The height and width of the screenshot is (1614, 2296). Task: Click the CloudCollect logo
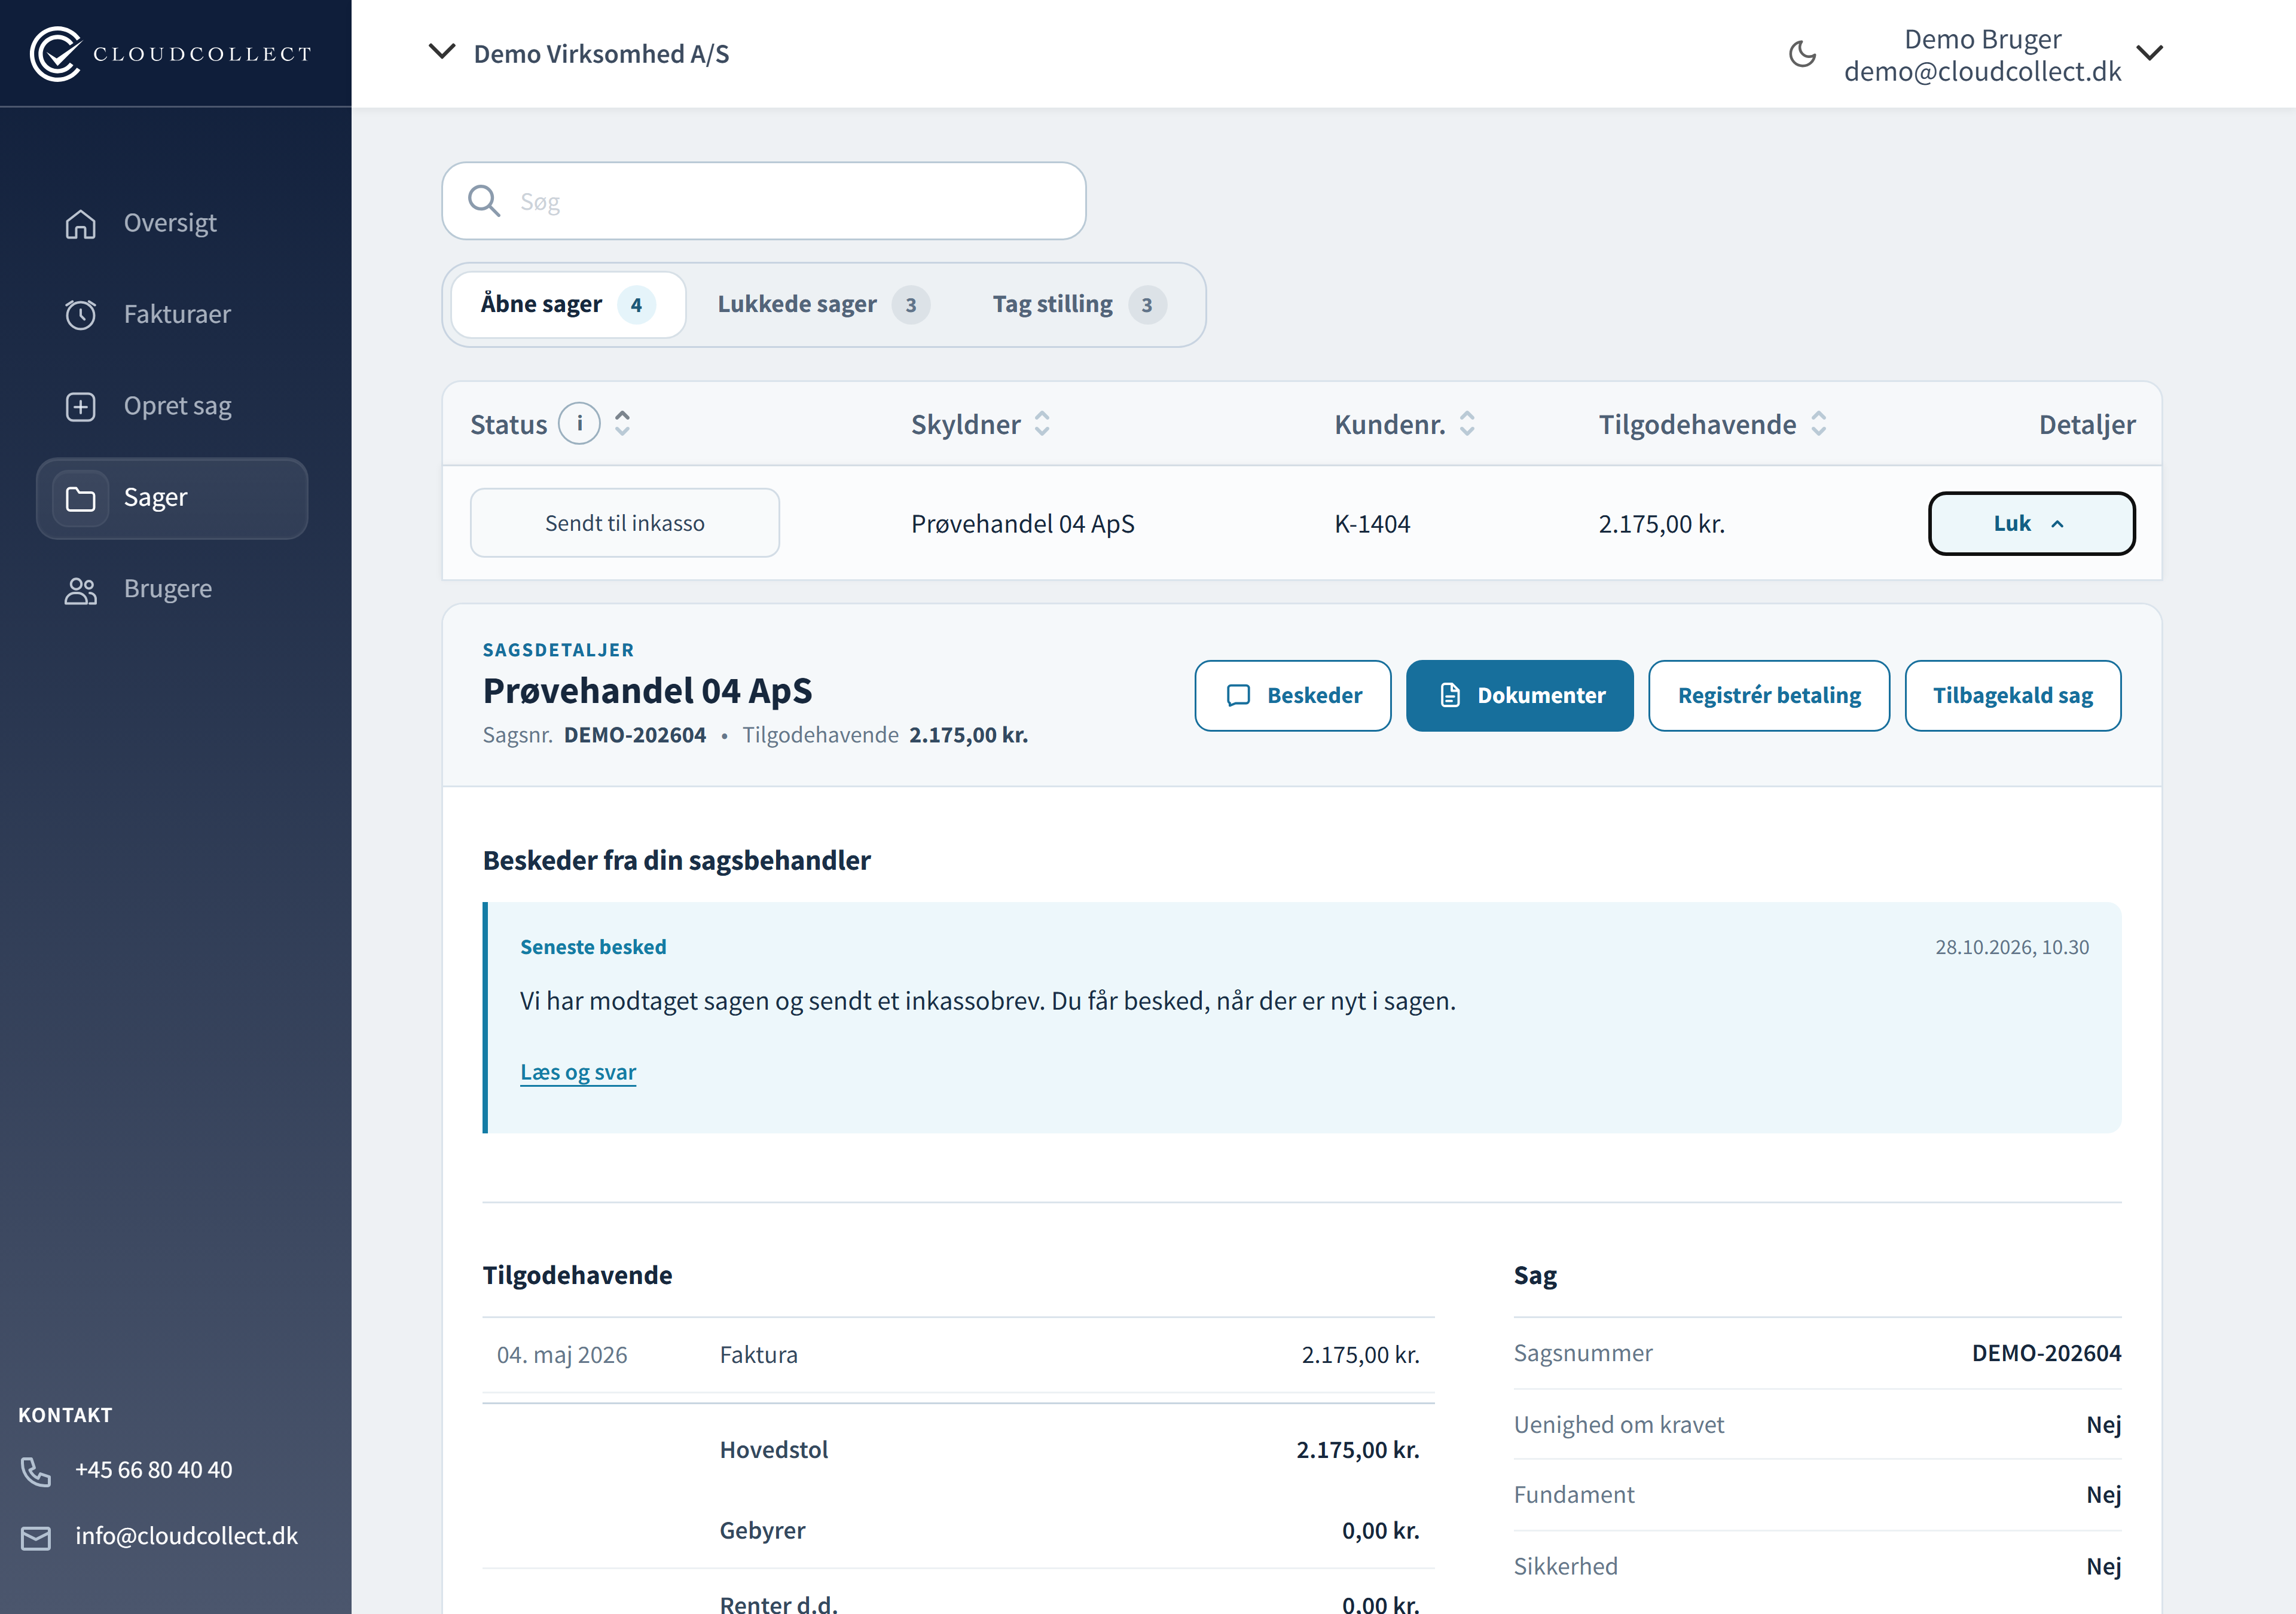pyautogui.click(x=171, y=53)
